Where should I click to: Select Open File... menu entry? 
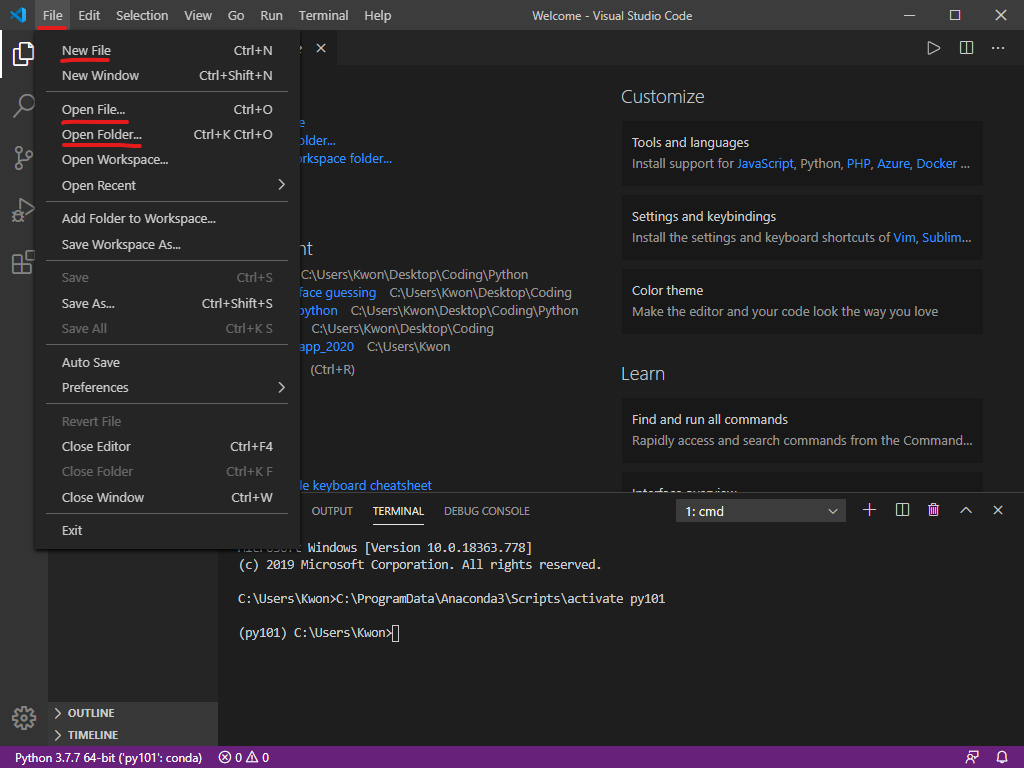(x=167, y=110)
